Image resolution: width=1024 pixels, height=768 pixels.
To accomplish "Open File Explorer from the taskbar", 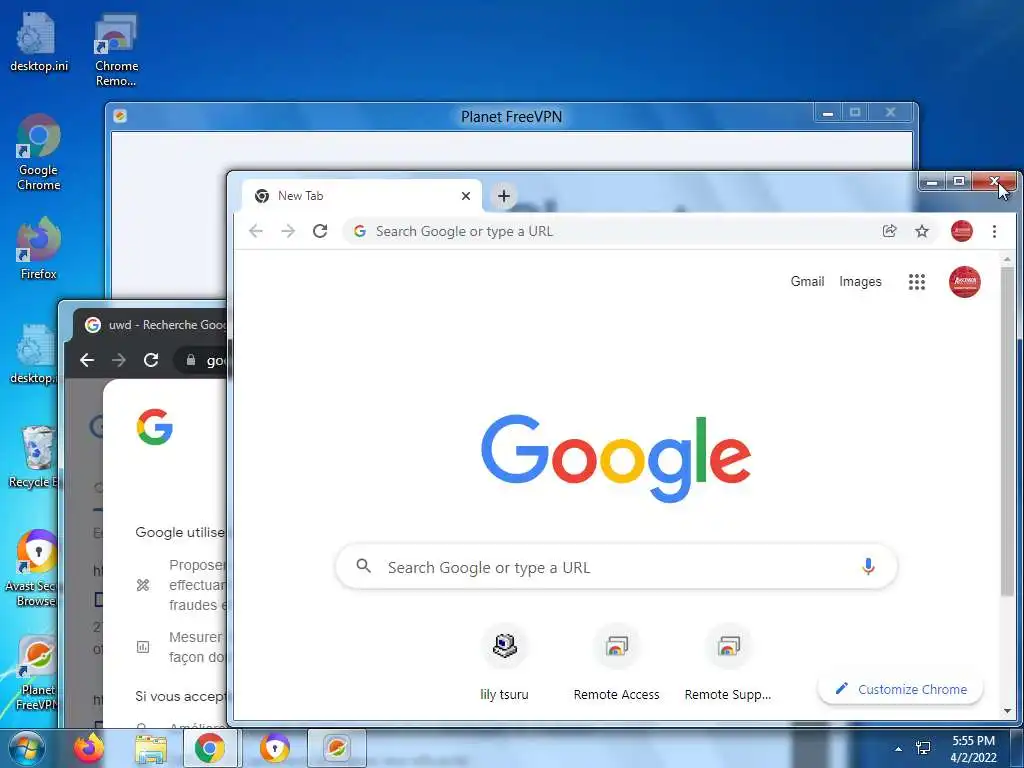I will pos(150,748).
